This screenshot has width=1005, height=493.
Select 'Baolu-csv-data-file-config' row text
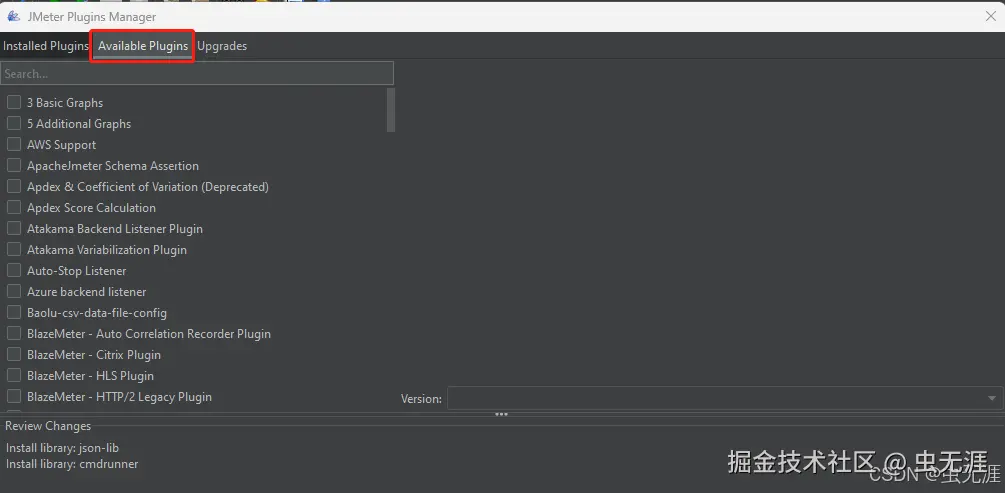(x=97, y=313)
